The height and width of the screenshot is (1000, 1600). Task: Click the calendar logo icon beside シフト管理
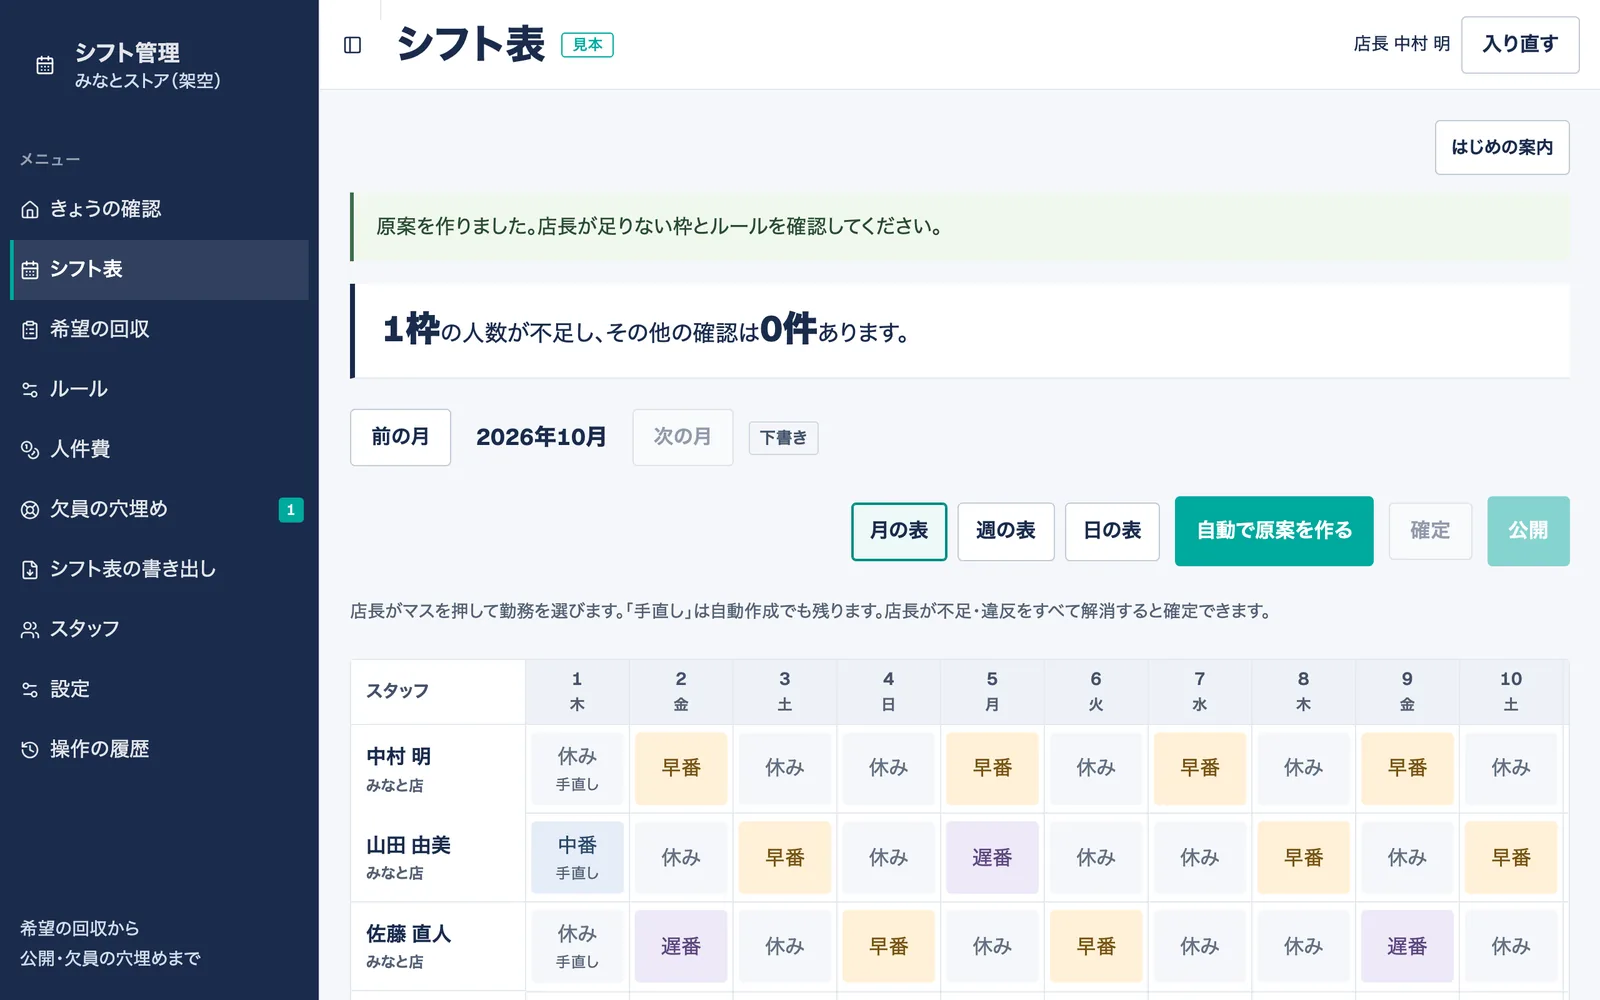pyautogui.click(x=45, y=65)
